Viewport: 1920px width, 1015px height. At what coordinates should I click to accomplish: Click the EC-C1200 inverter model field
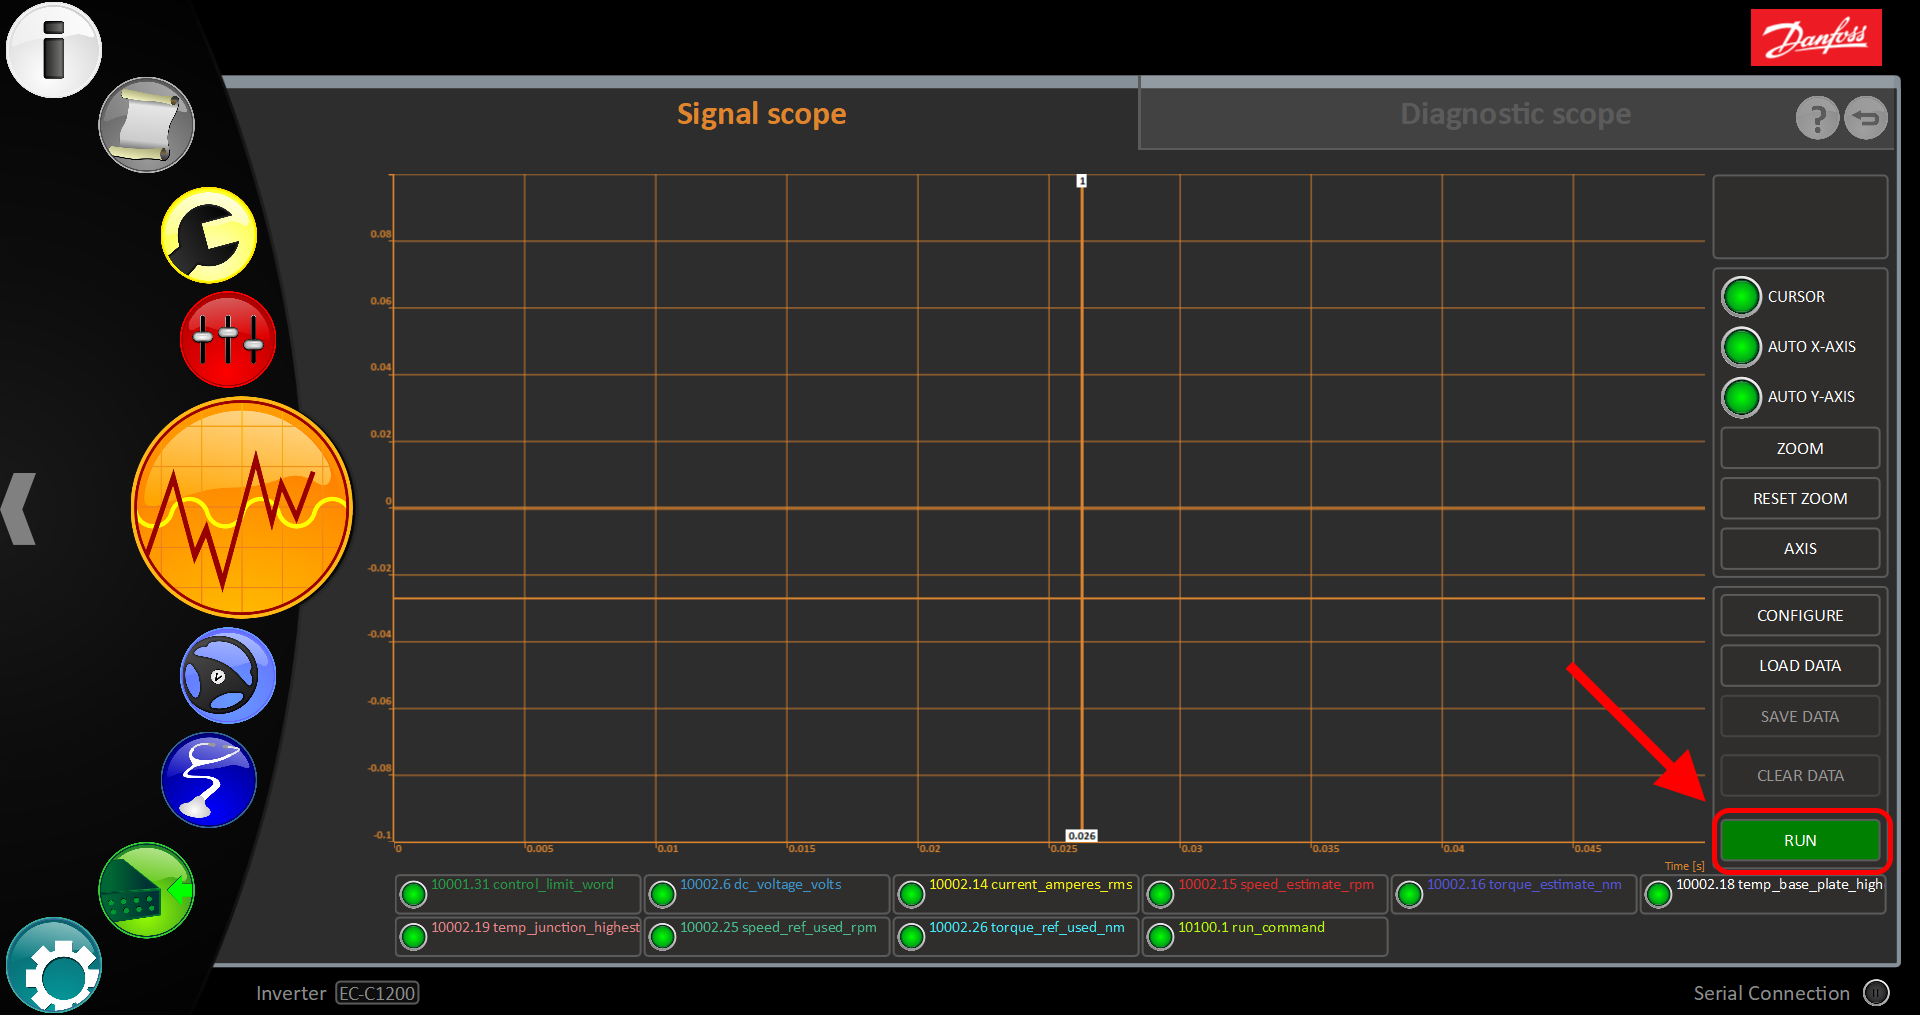coord(377,993)
